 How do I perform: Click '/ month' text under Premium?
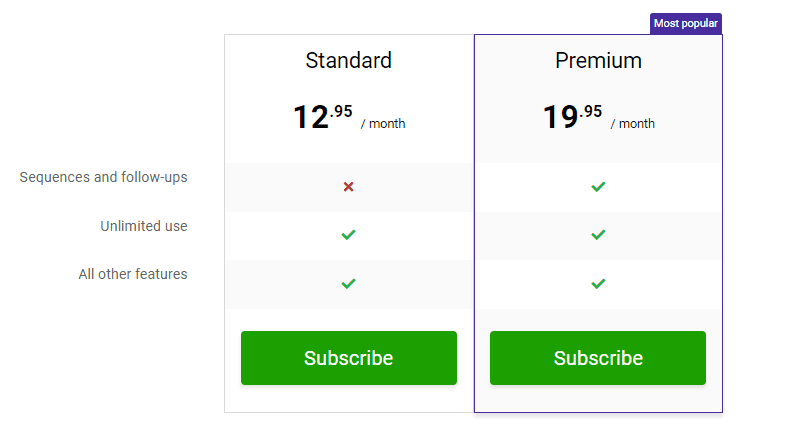(x=633, y=123)
